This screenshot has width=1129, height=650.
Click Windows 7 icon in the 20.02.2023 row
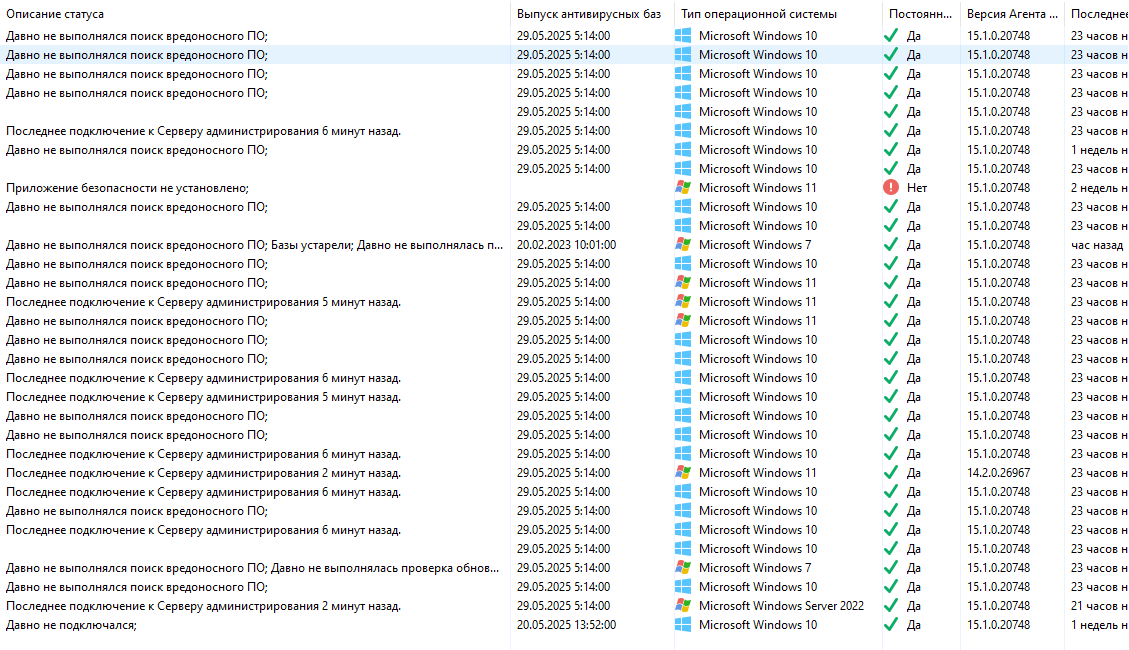pos(683,245)
